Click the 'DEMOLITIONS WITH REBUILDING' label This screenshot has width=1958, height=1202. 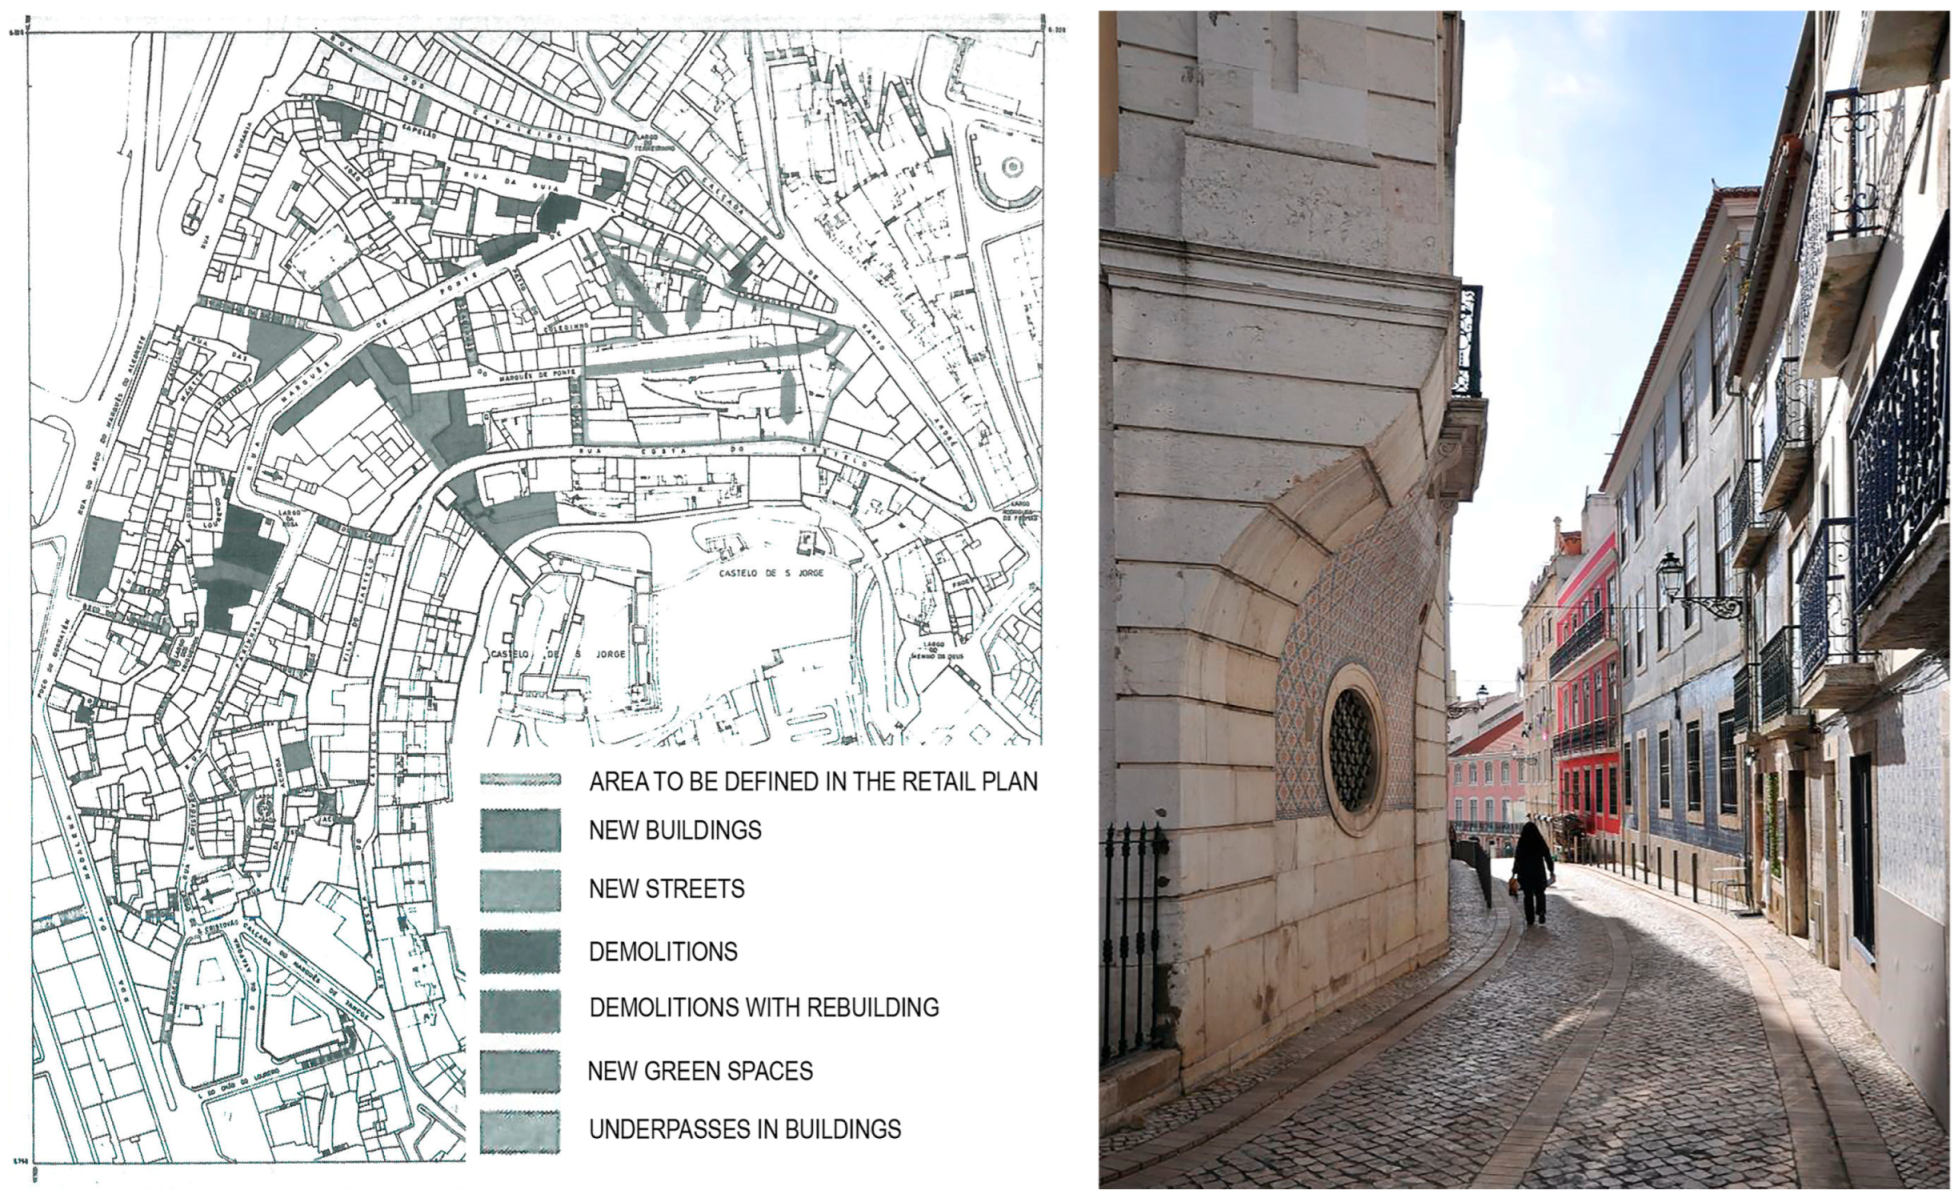764,1007
